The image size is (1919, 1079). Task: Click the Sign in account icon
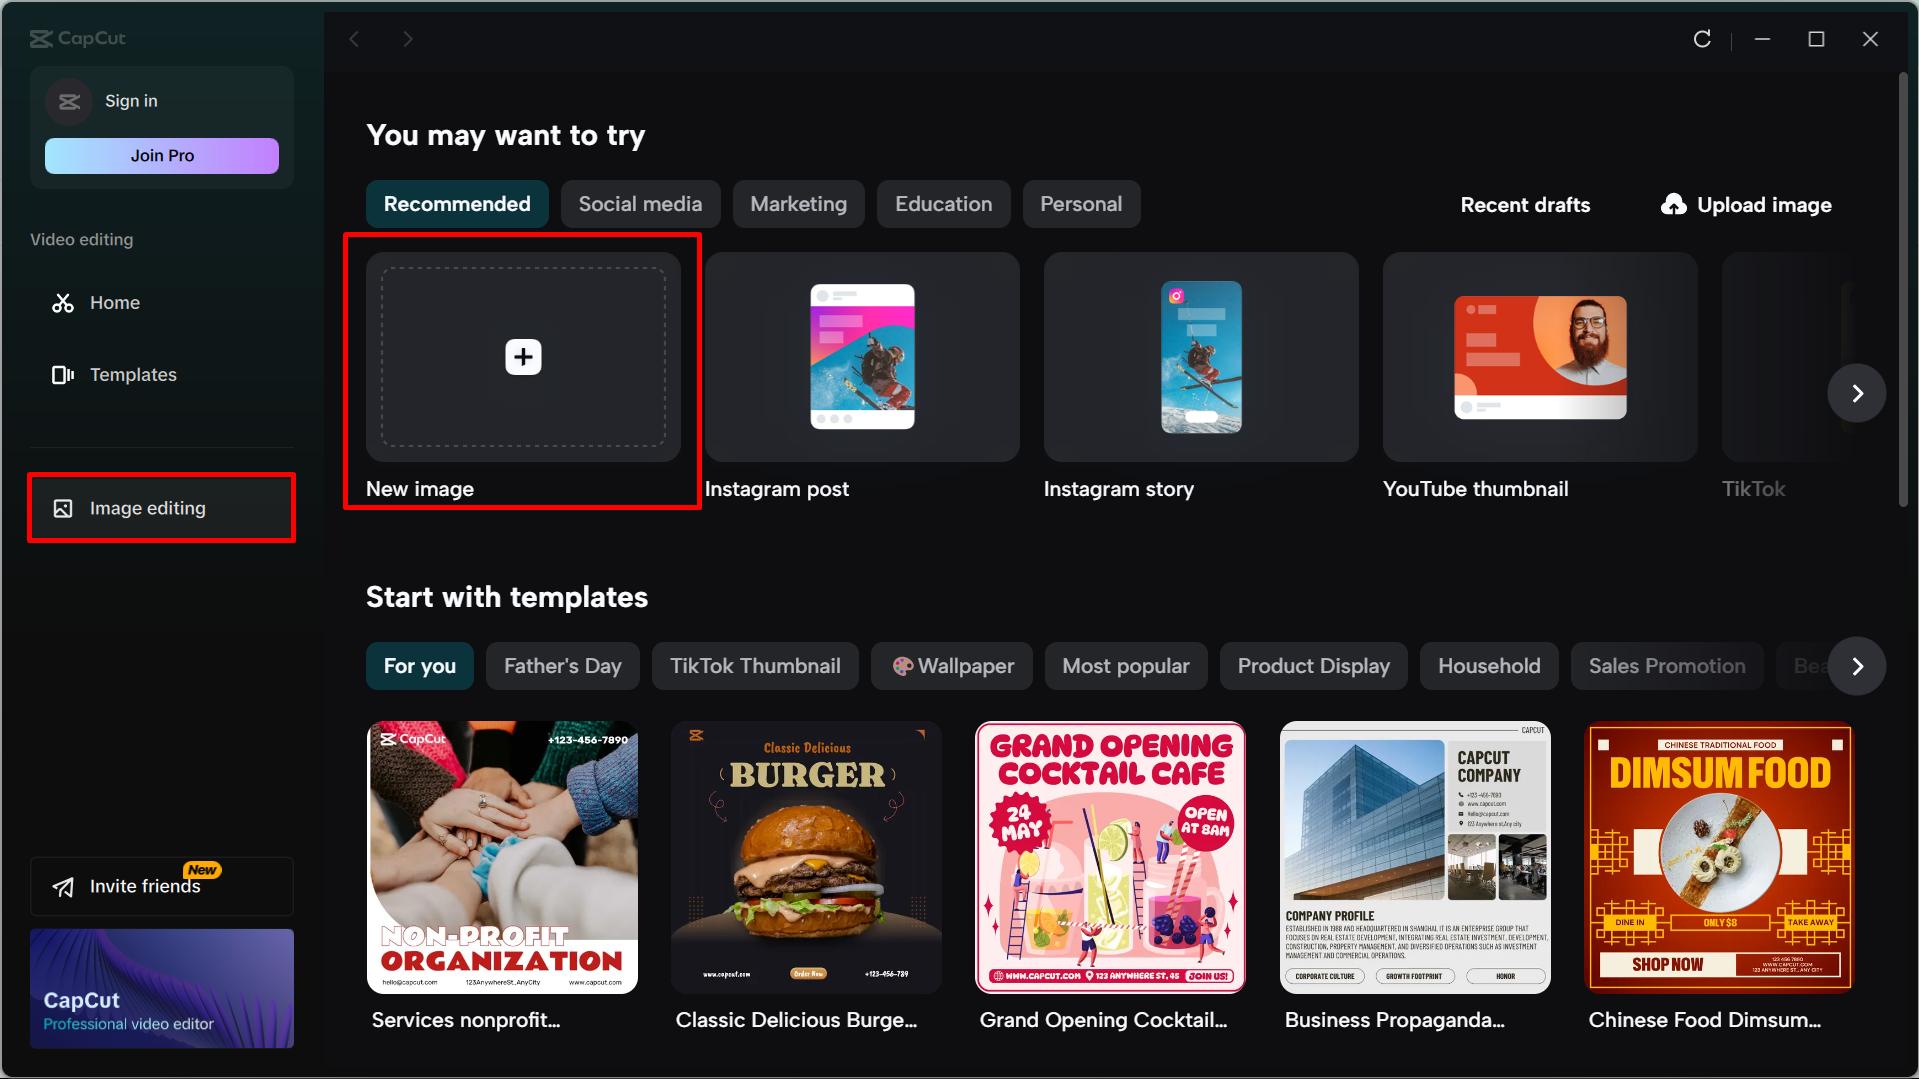[68, 101]
